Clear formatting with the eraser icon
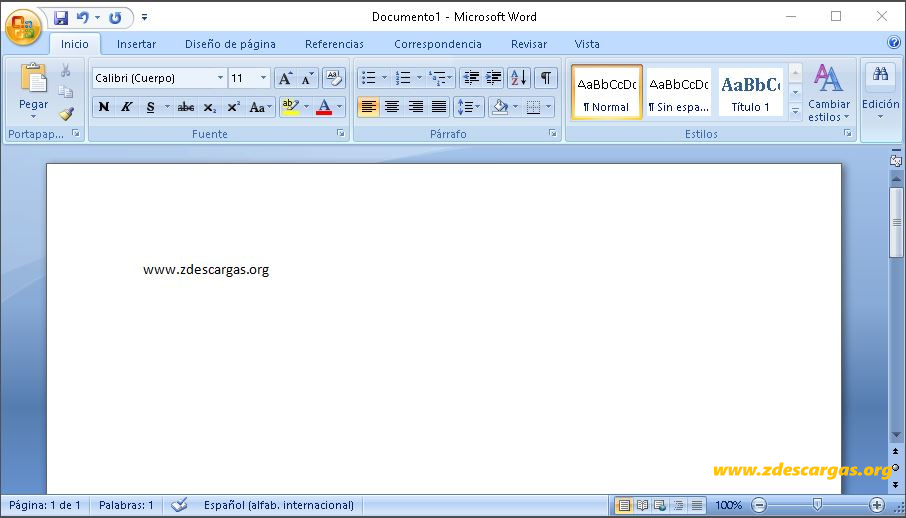 pos(334,78)
